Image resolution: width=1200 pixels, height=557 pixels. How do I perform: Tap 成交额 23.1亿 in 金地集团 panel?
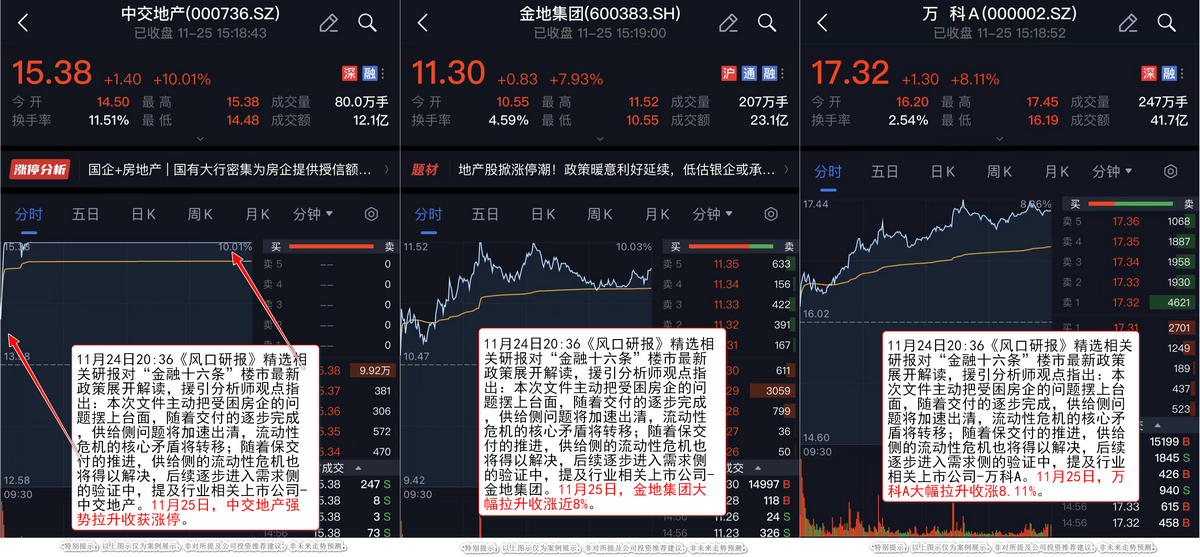coord(732,121)
